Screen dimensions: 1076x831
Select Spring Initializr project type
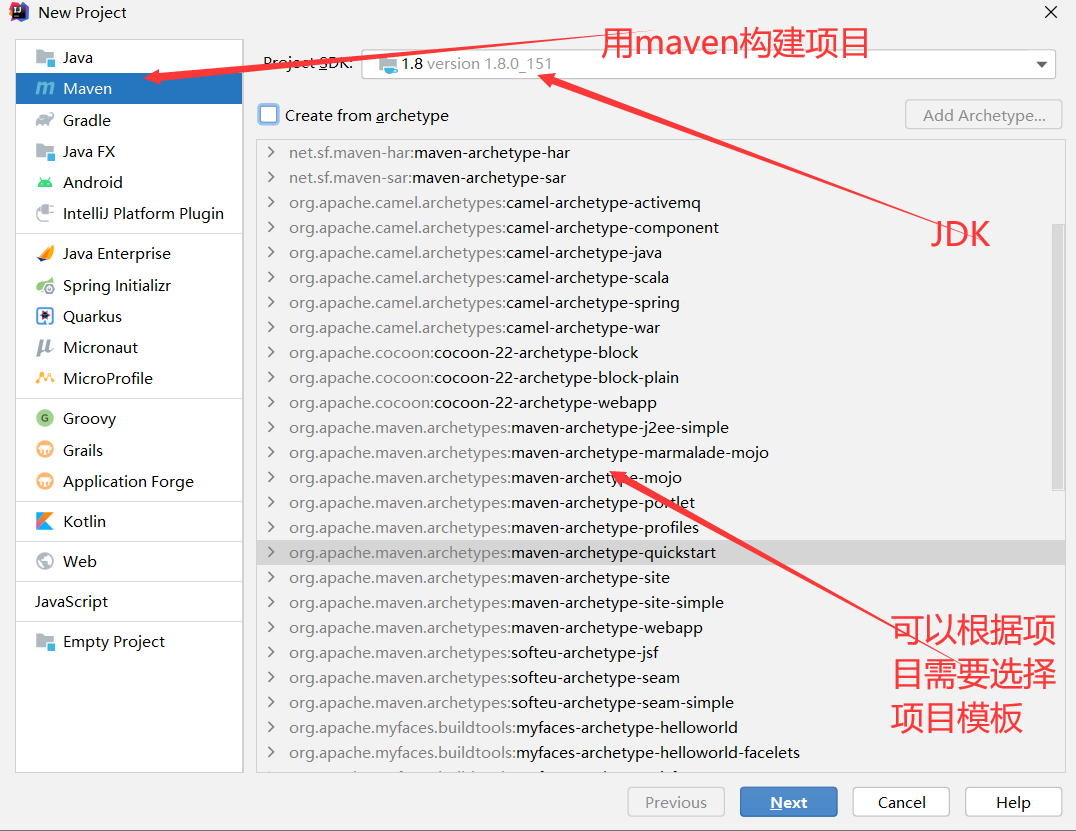129,285
